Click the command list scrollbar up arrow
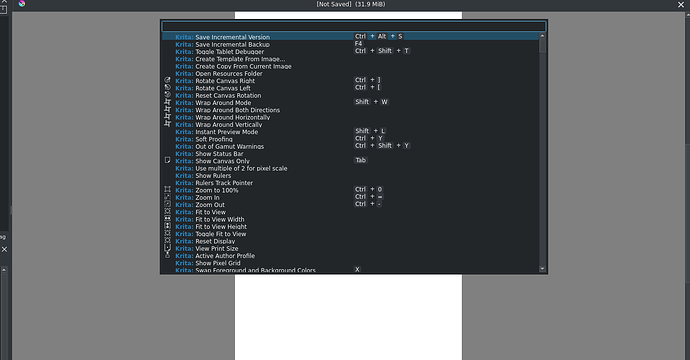The image size is (690, 360). (x=542, y=36)
